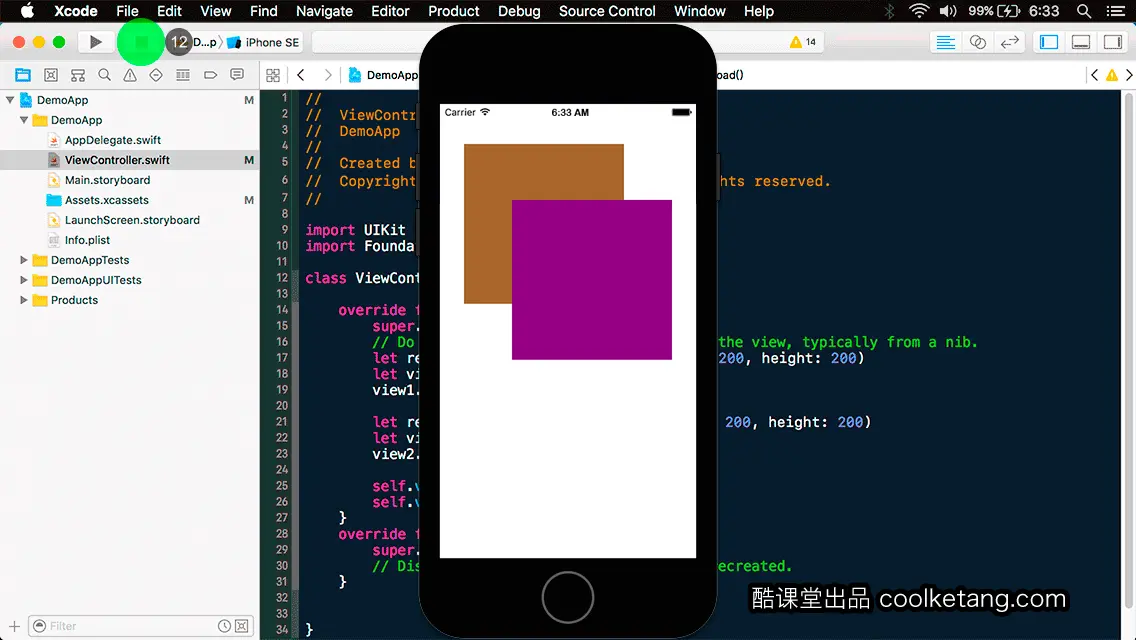The height and width of the screenshot is (640, 1136).
Task: Open the Editor menu
Action: [390, 11]
